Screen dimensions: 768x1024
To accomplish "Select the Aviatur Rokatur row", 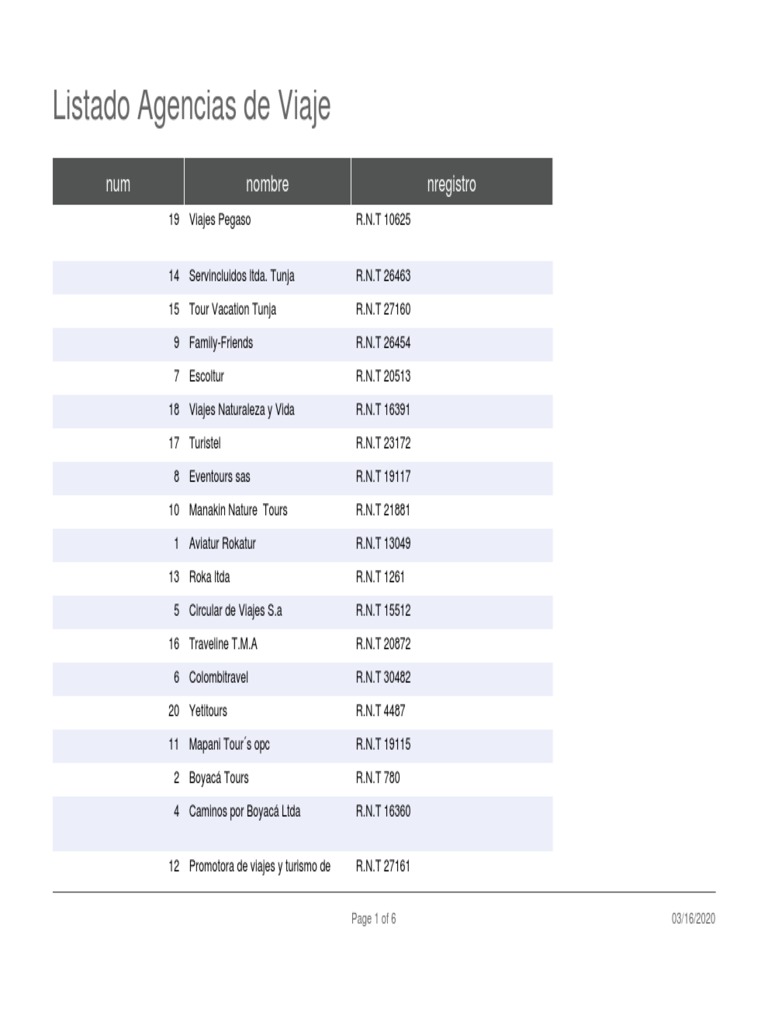I will [222, 543].
